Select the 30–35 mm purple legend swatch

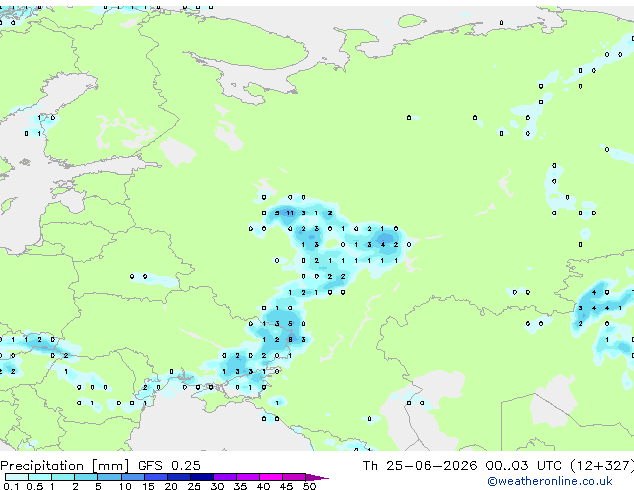click(225, 477)
